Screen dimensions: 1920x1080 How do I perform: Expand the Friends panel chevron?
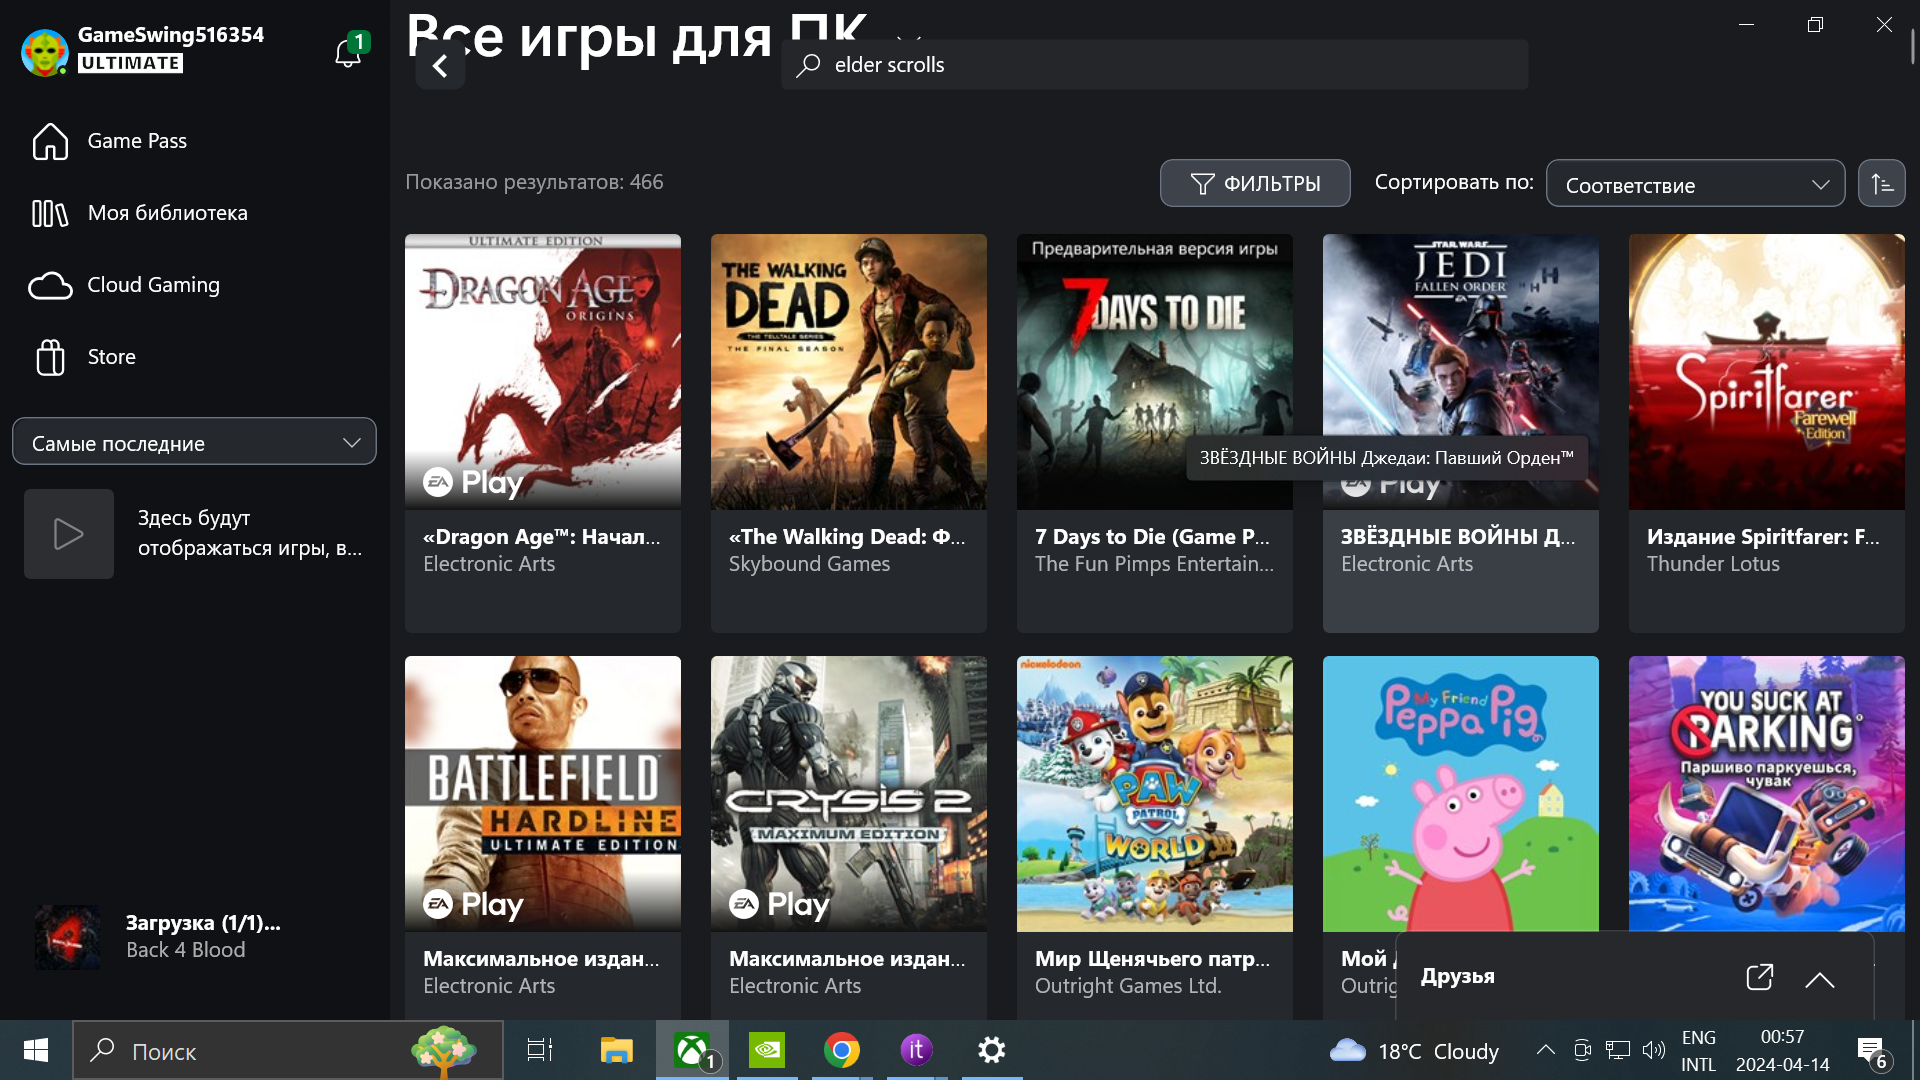1819,979
